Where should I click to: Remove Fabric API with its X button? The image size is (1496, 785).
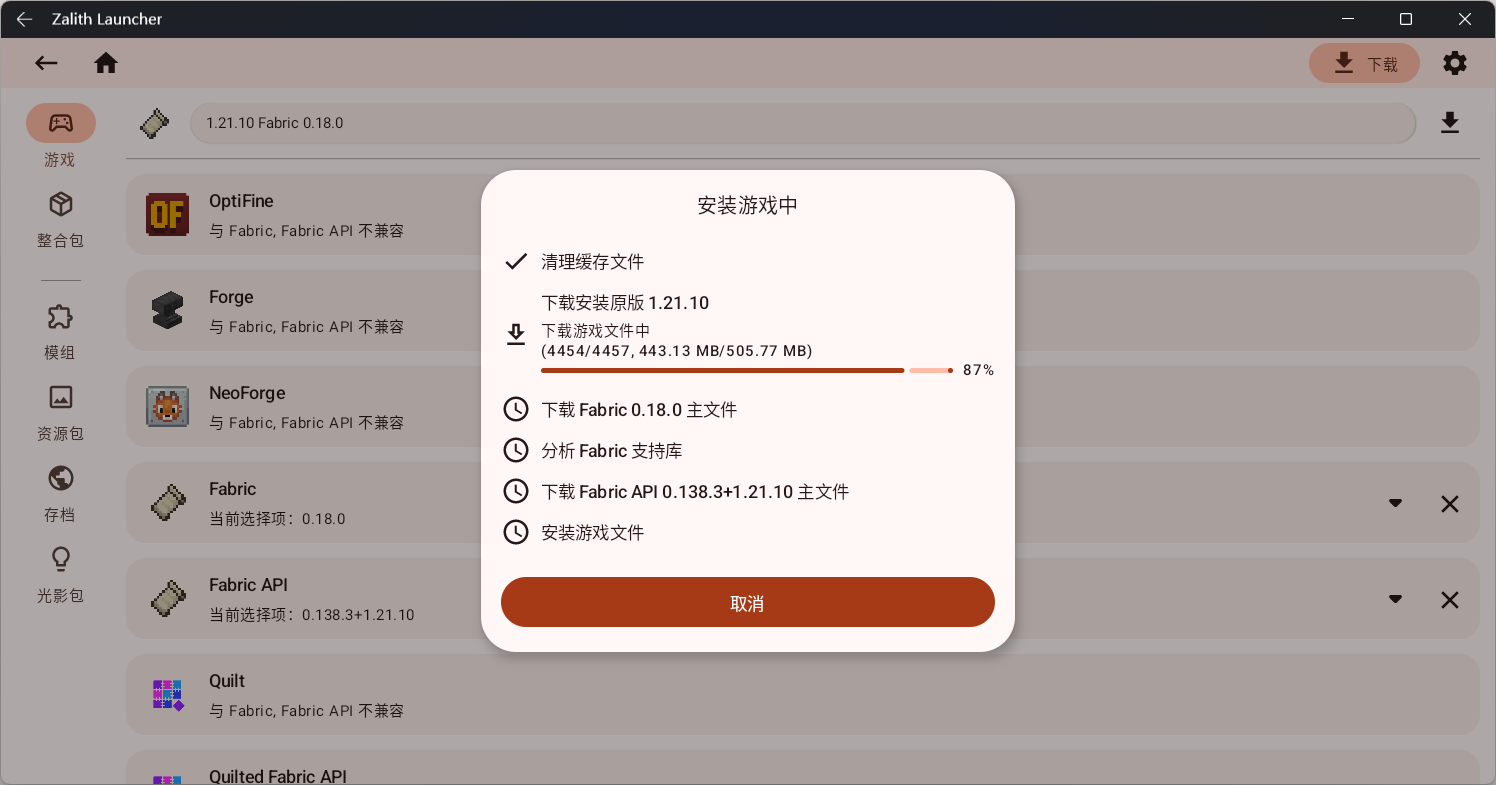click(x=1450, y=599)
